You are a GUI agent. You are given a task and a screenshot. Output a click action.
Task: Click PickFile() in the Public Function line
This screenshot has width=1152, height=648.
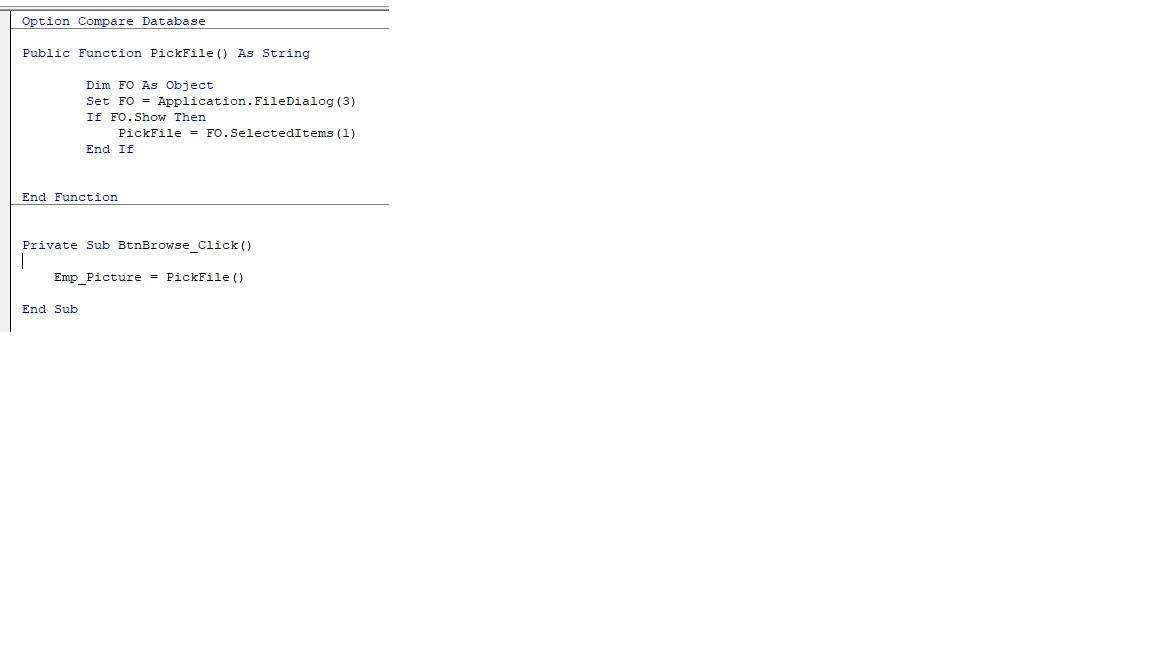pos(190,54)
